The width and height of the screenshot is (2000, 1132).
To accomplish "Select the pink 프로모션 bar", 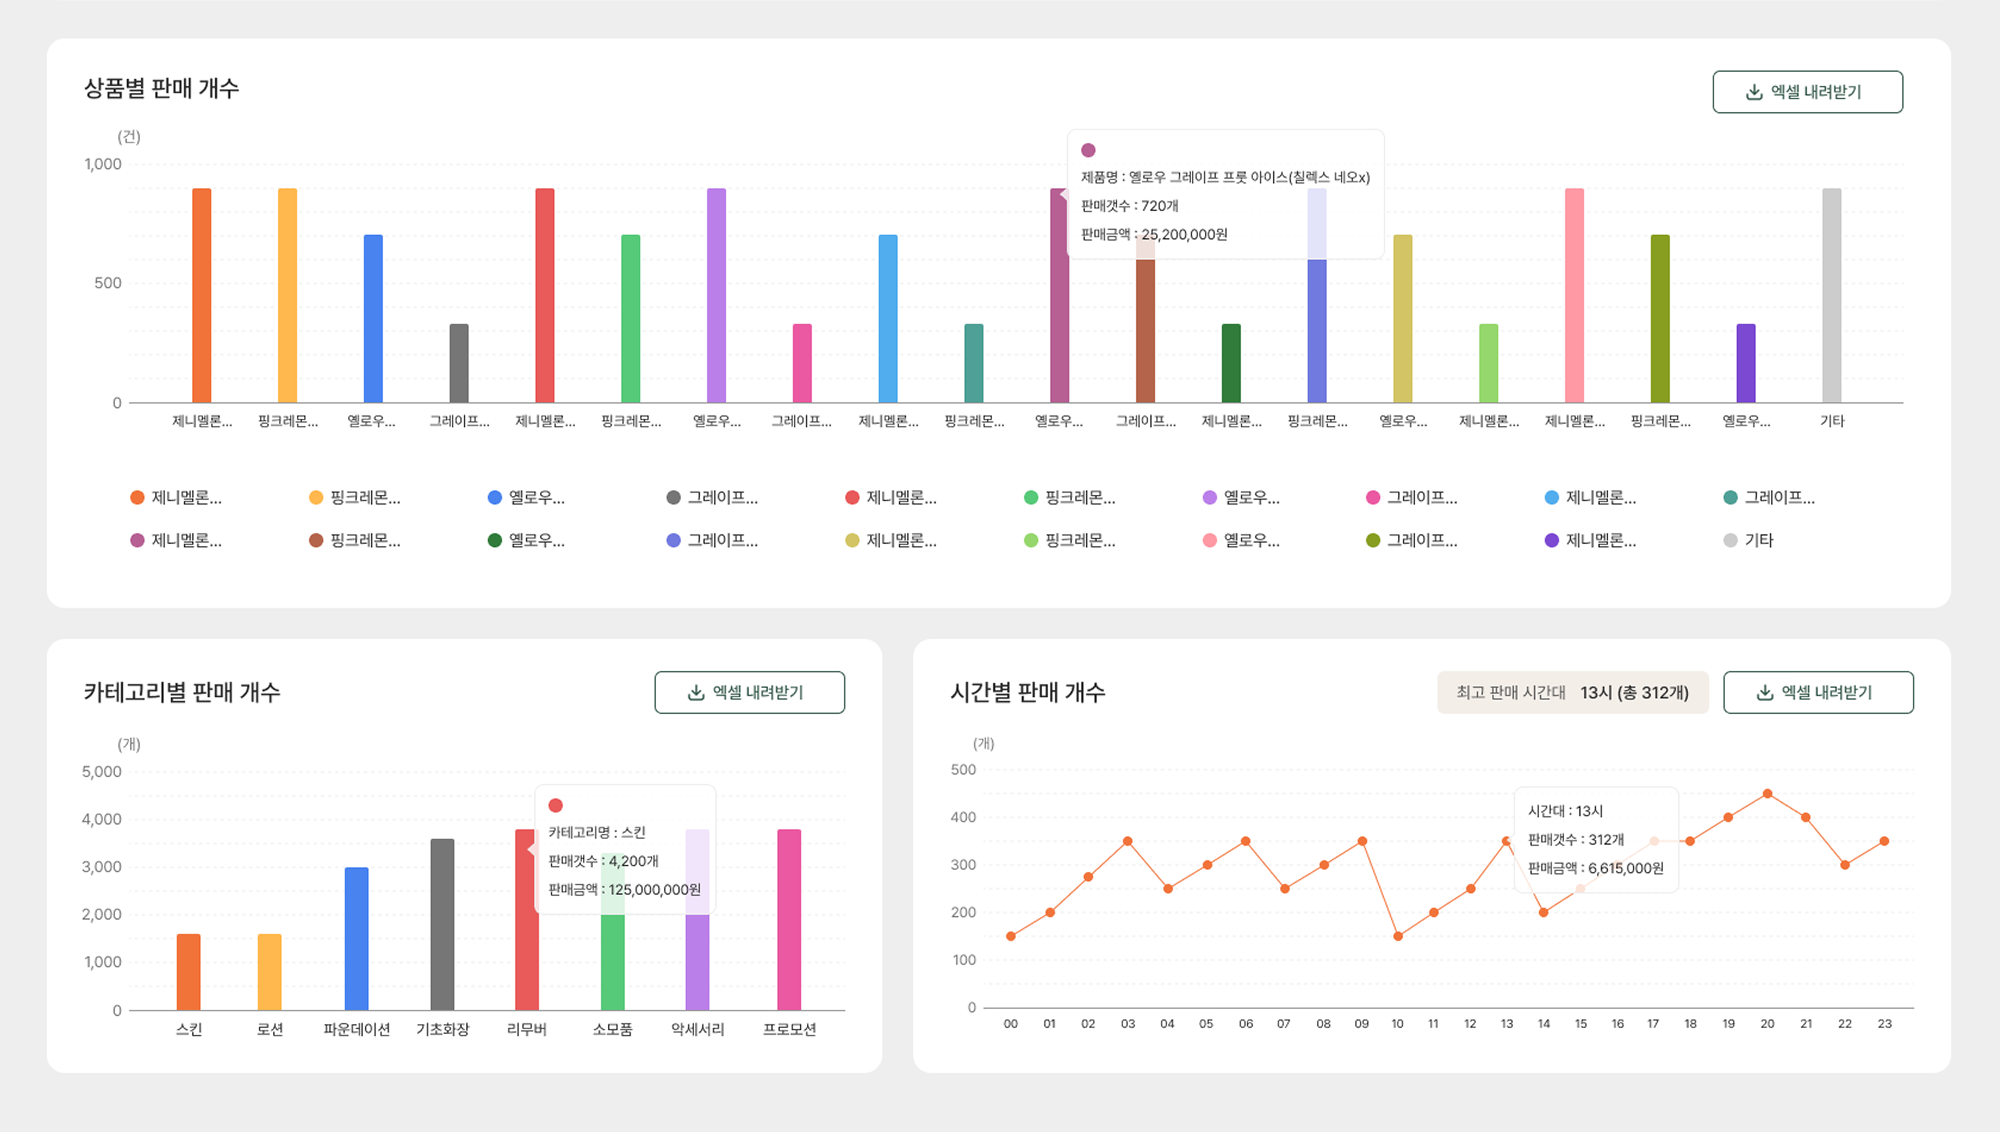I will [789, 919].
